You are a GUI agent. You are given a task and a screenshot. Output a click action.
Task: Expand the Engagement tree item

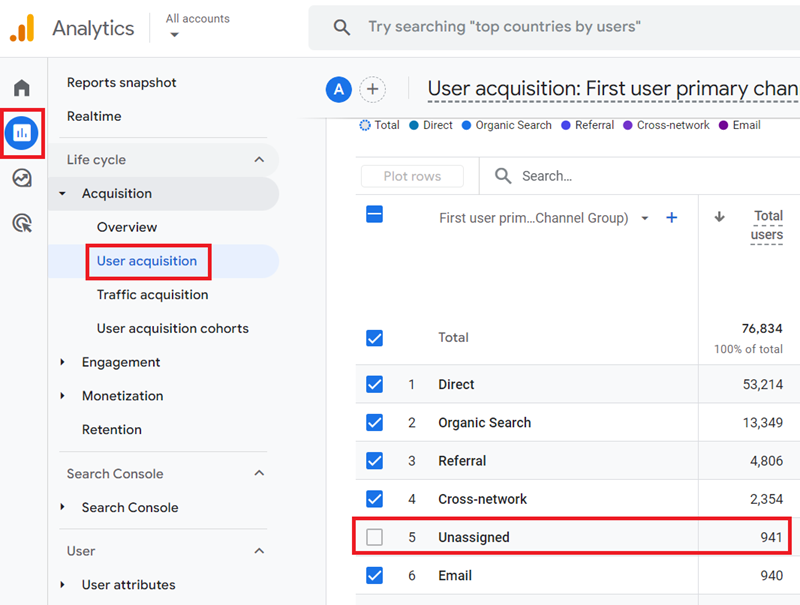(64, 362)
